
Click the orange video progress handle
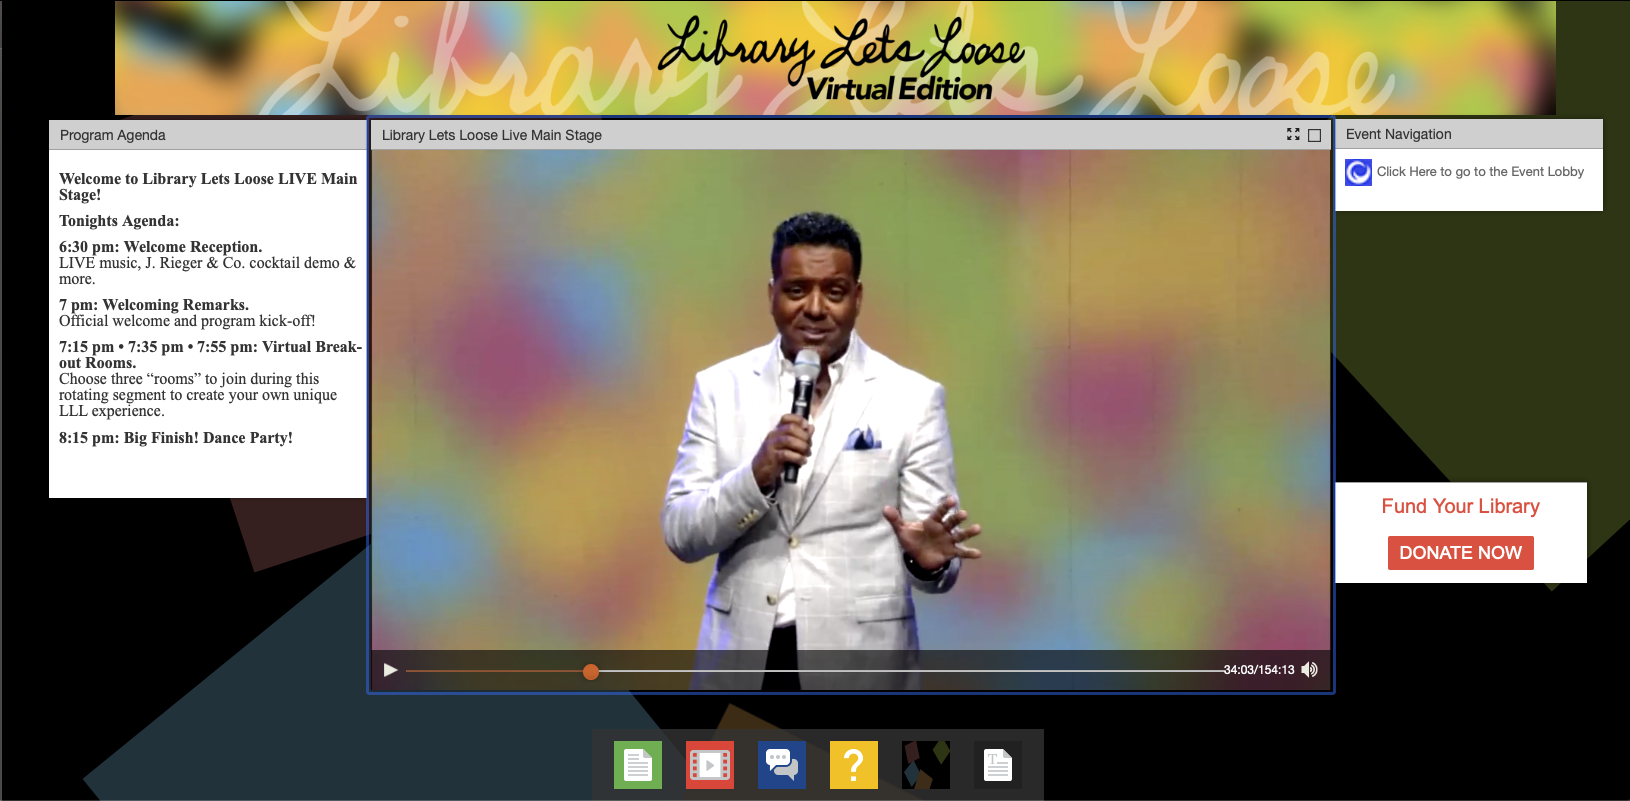click(591, 671)
